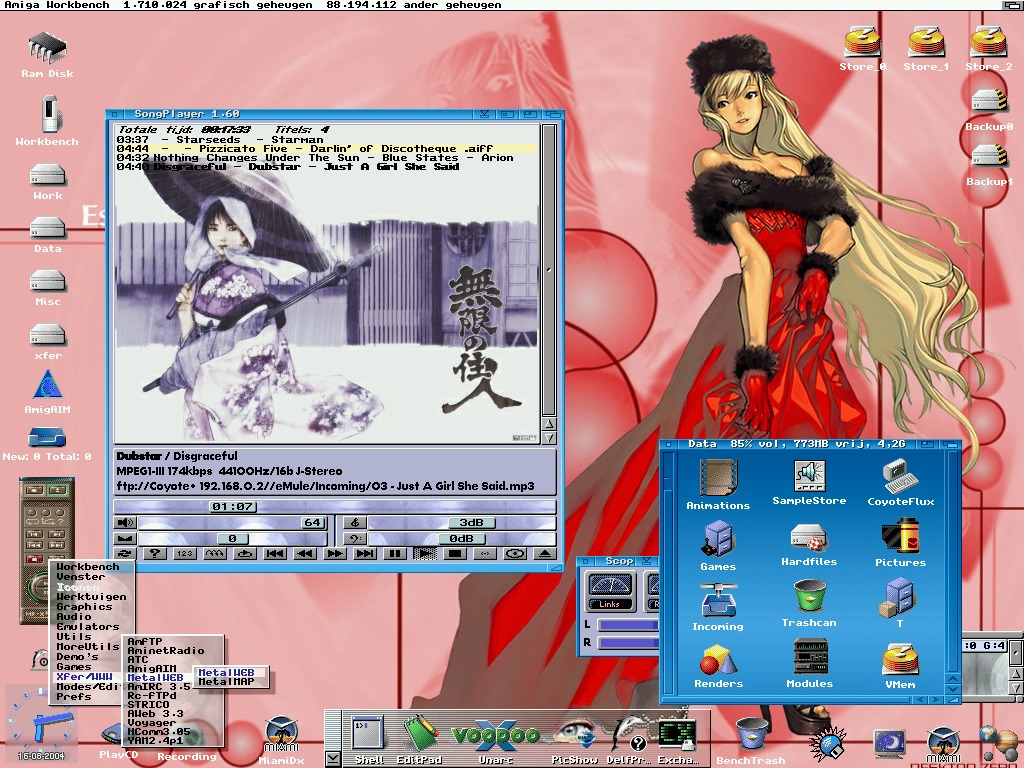Choose Emulators from the popup menu
The width and height of the screenshot is (1024, 768).
click(88, 627)
